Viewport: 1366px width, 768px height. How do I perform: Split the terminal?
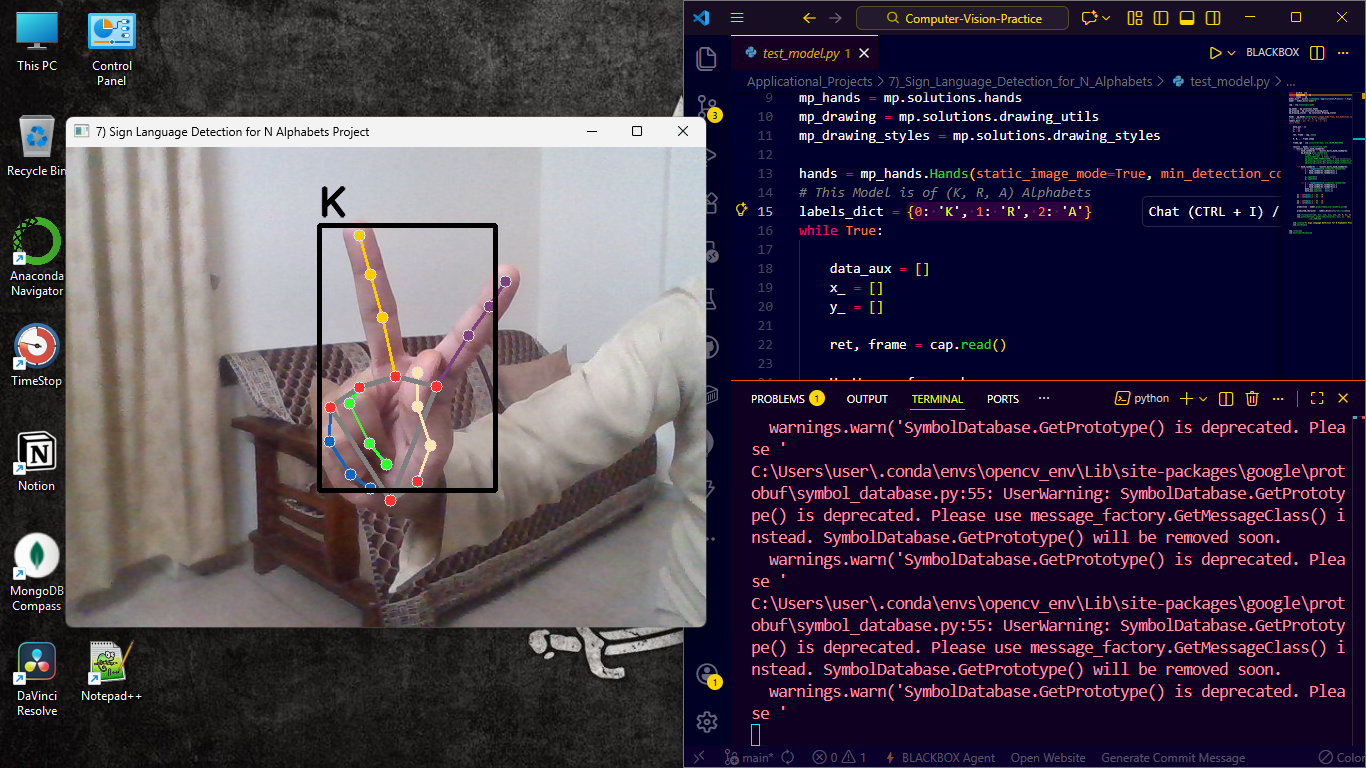point(1226,398)
